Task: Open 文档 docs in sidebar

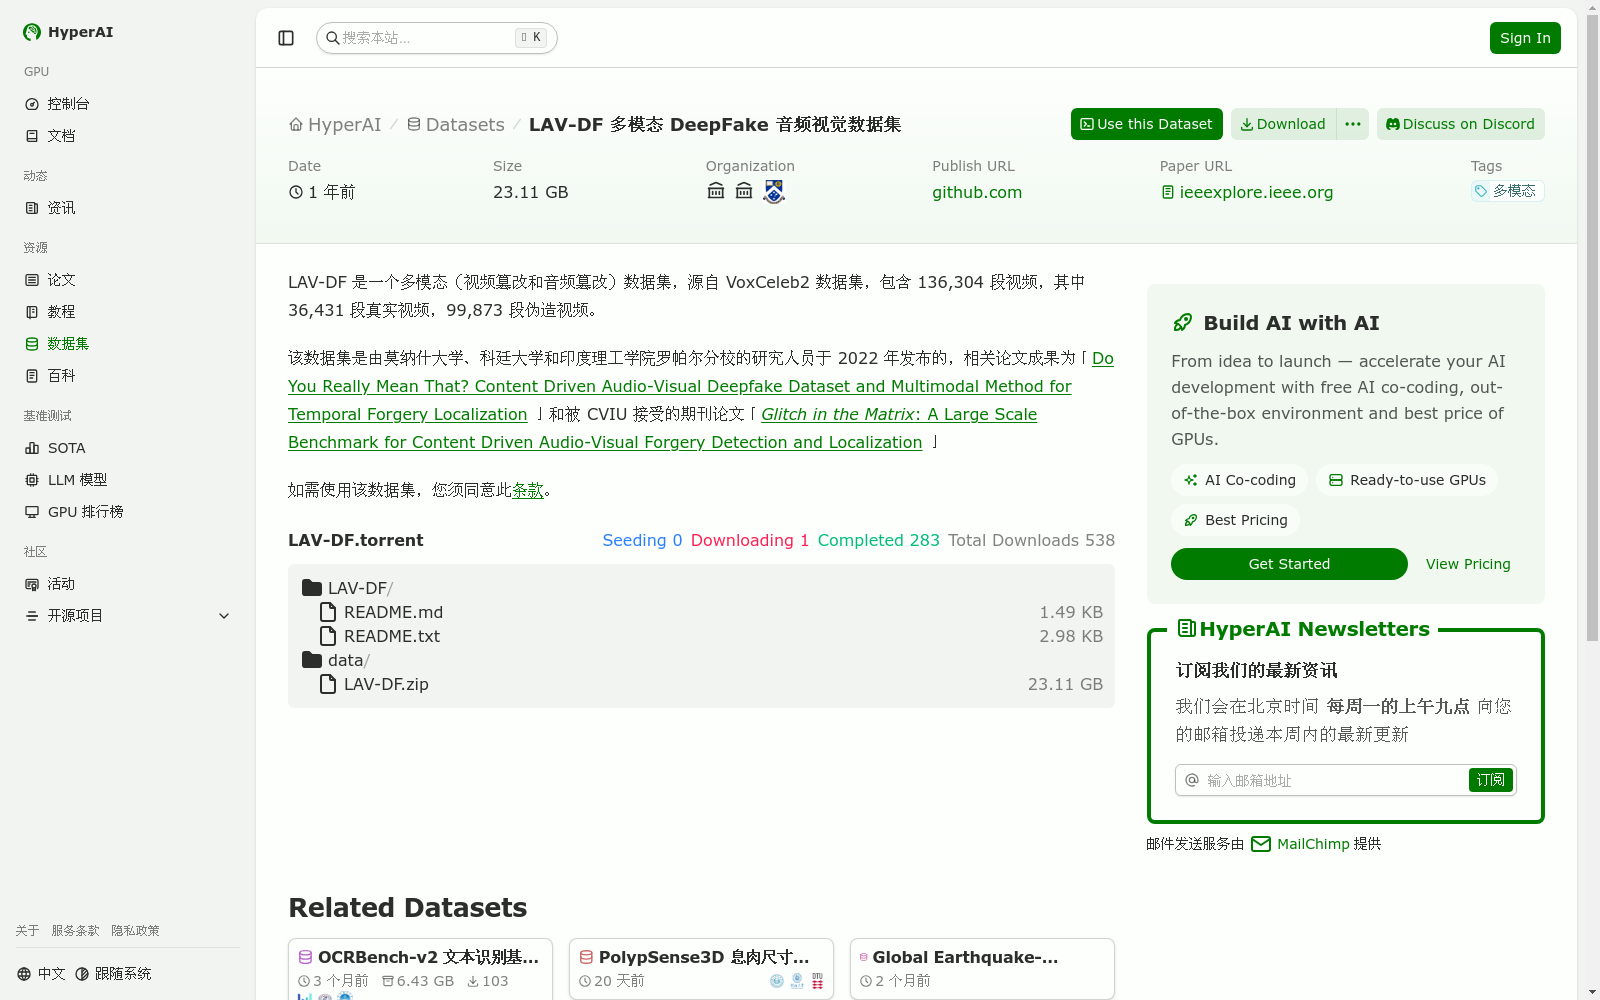Action: (128, 136)
